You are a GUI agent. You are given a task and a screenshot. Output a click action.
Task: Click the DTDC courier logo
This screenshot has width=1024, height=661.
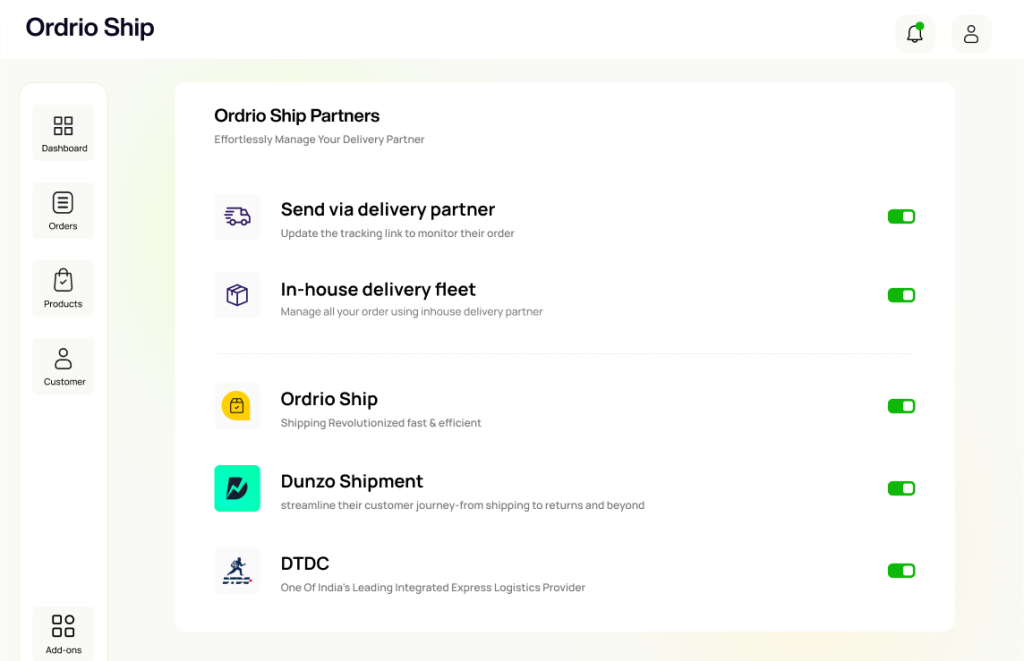(x=237, y=570)
